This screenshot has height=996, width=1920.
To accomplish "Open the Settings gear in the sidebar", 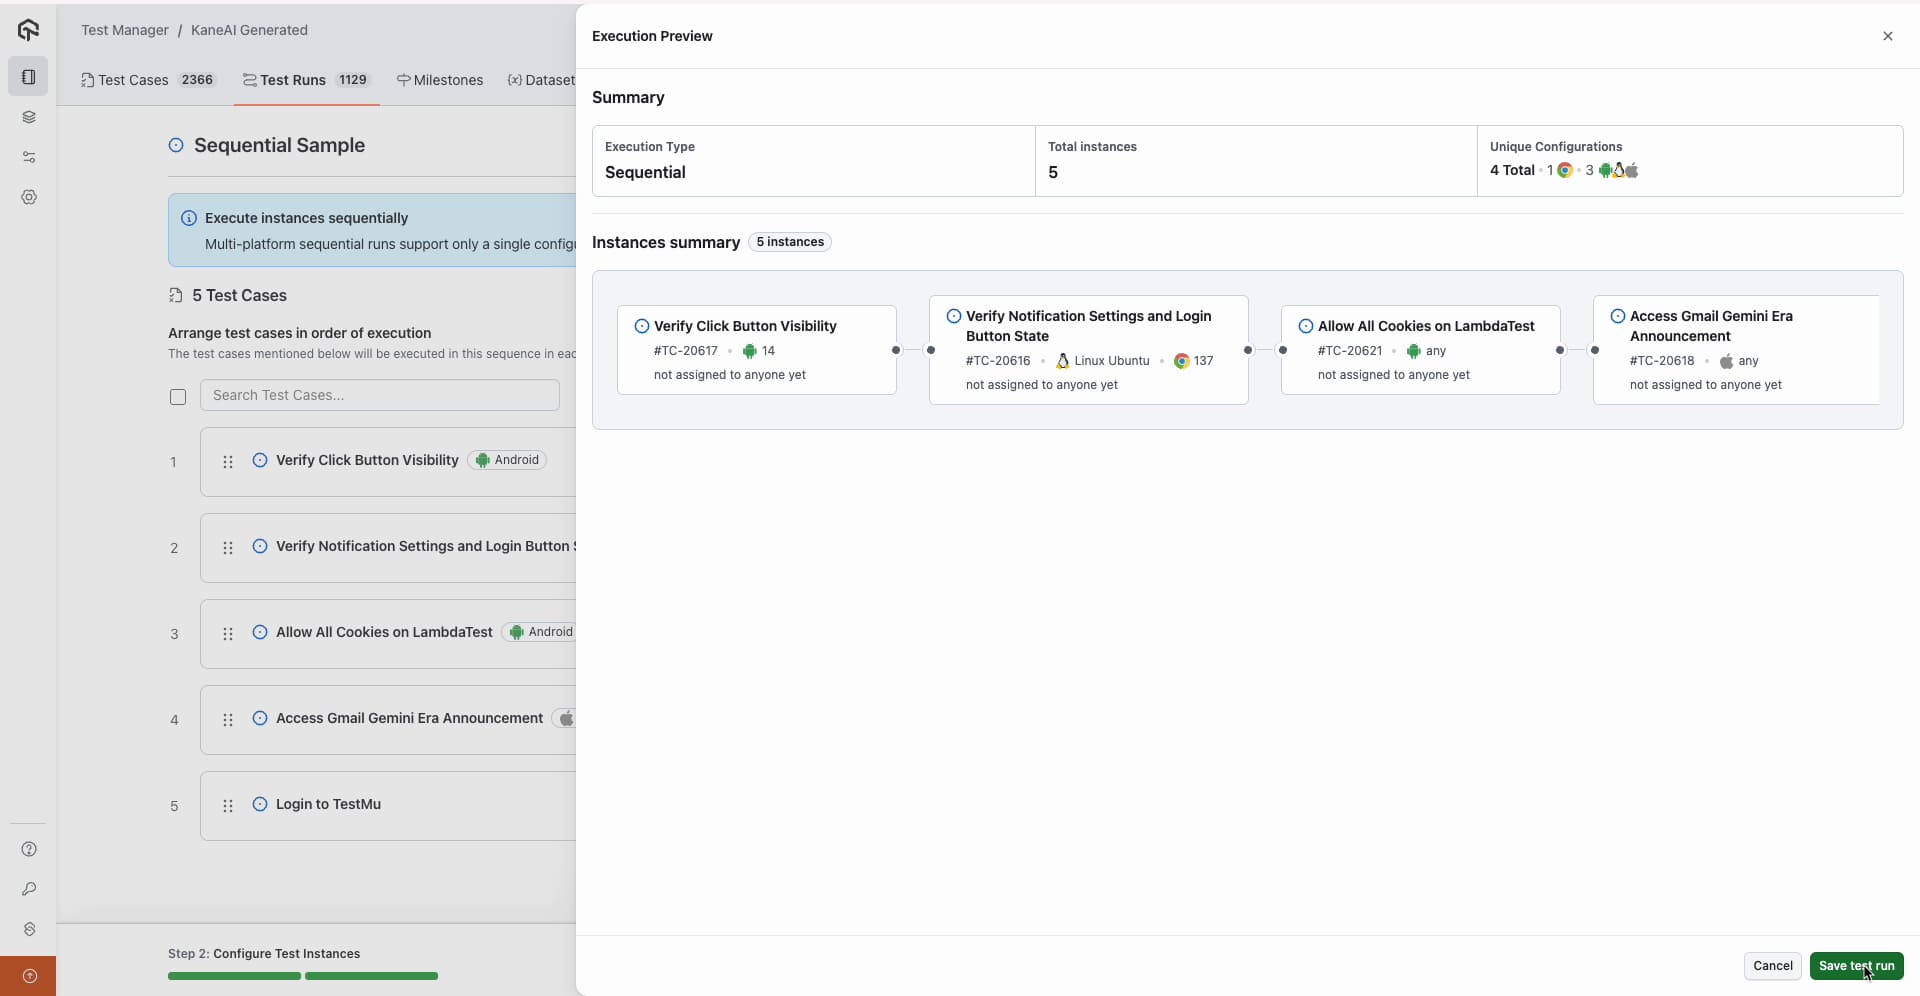I will pyautogui.click(x=28, y=197).
